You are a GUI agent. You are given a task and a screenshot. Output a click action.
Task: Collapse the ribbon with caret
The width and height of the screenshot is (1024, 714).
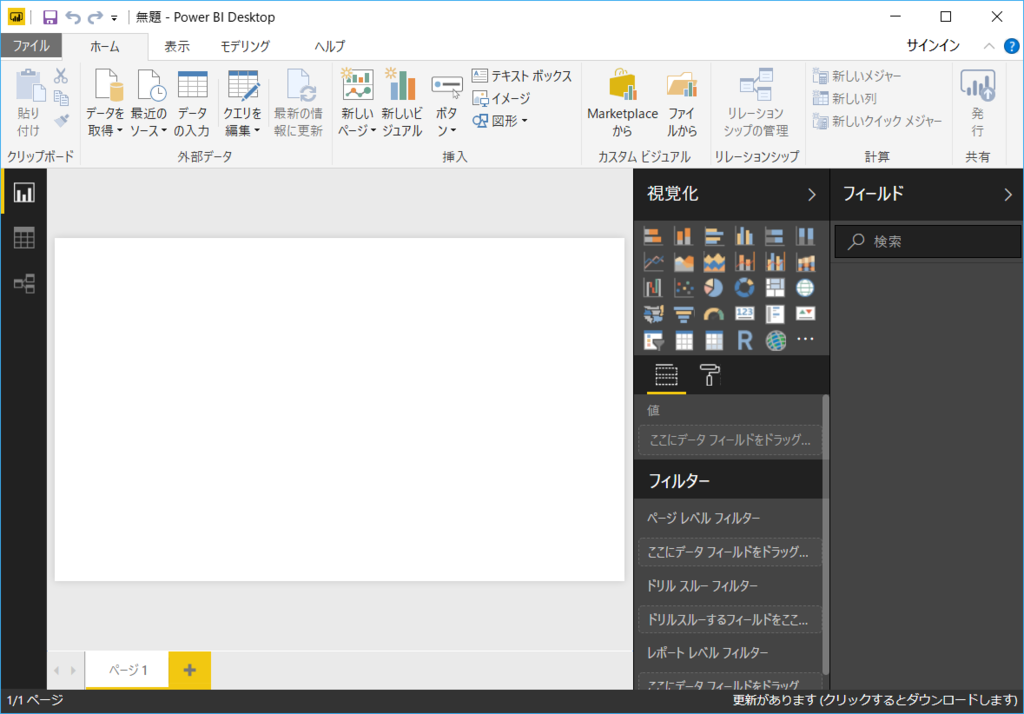[989, 46]
